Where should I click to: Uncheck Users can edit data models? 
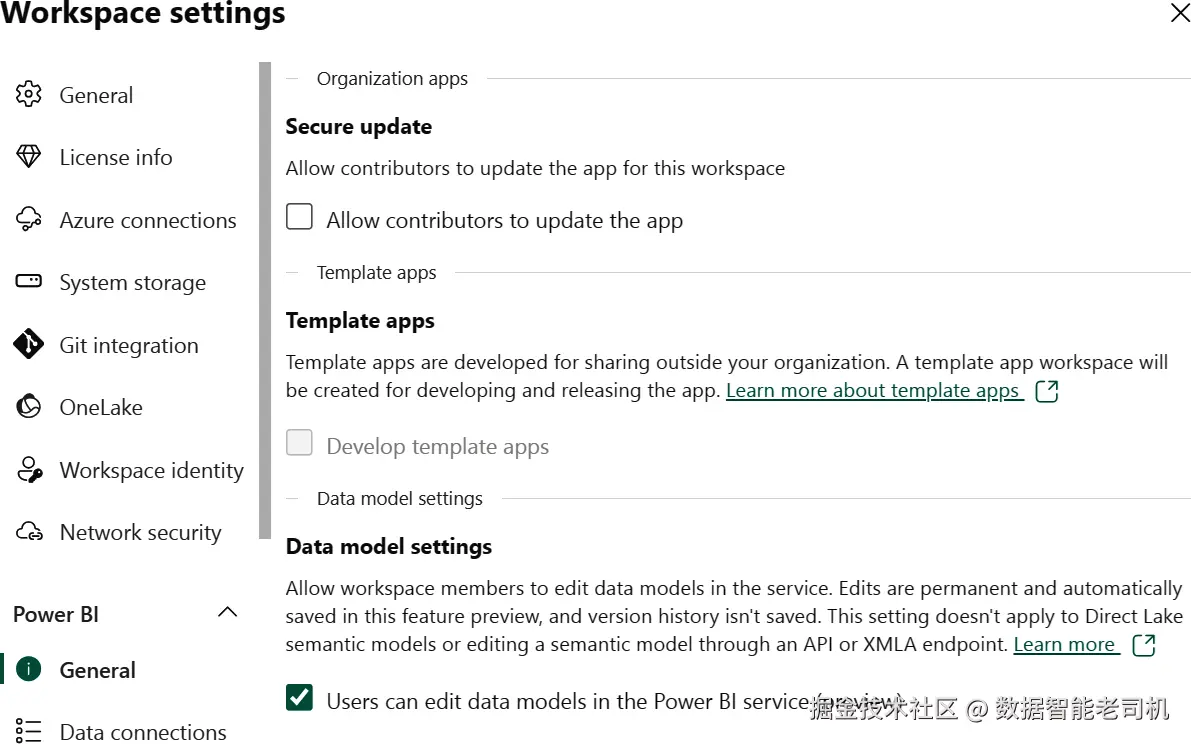point(300,698)
